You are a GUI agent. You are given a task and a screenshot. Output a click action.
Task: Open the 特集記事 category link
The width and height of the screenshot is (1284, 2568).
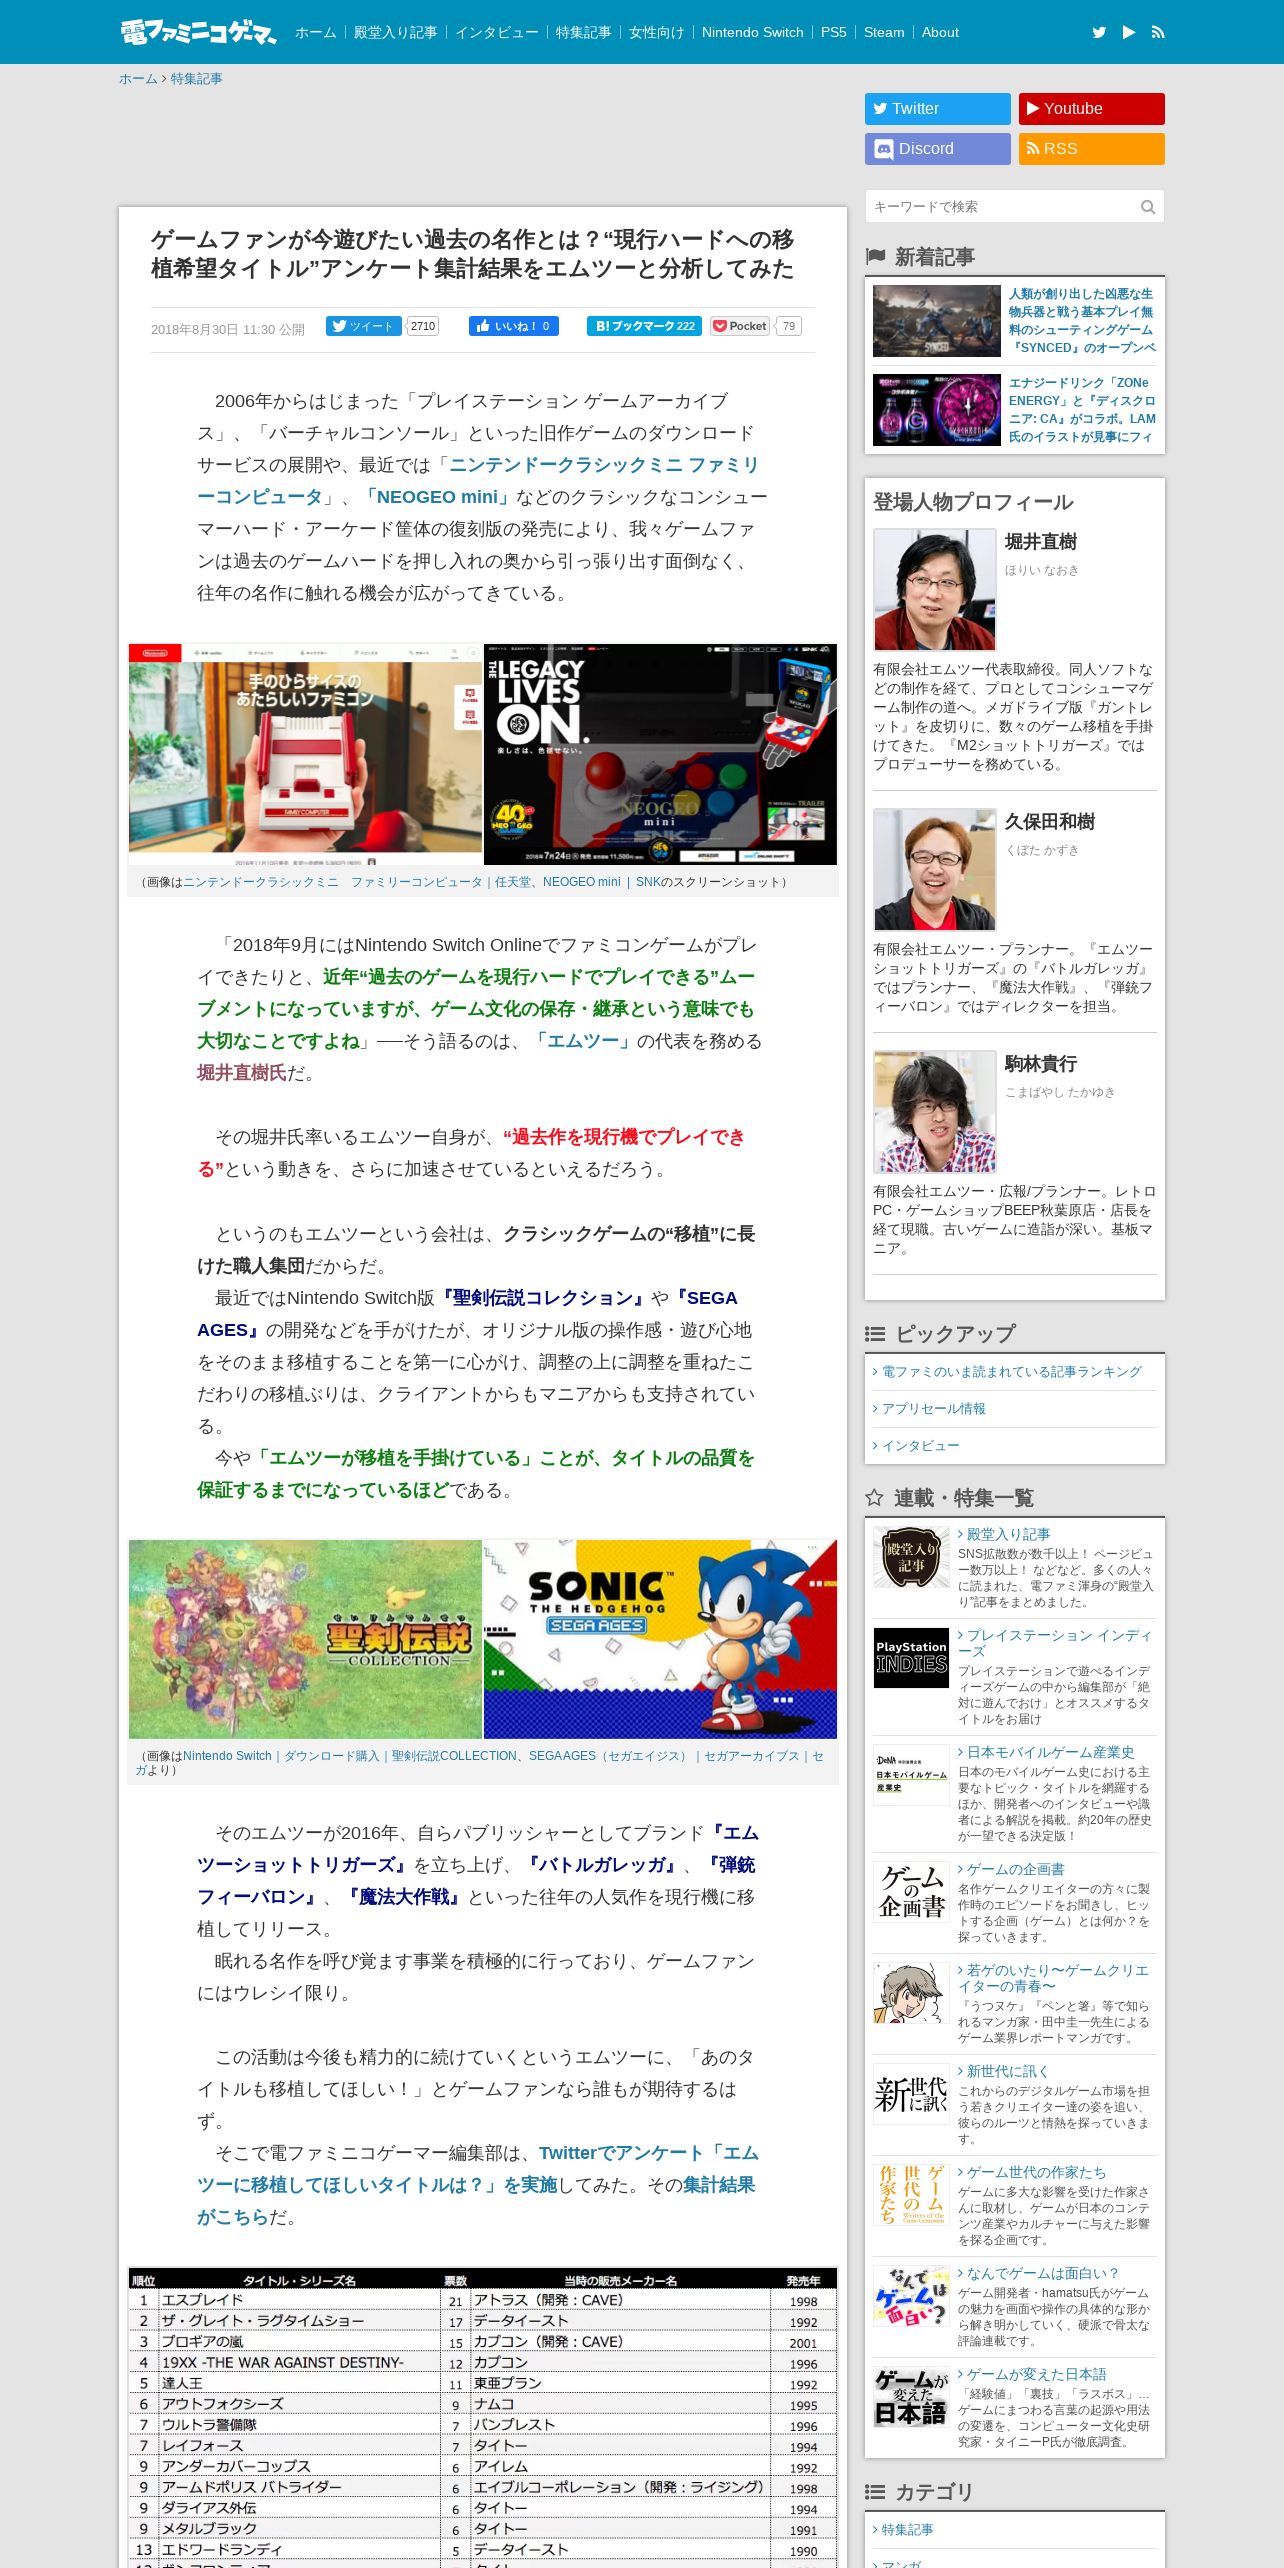(907, 2530)
